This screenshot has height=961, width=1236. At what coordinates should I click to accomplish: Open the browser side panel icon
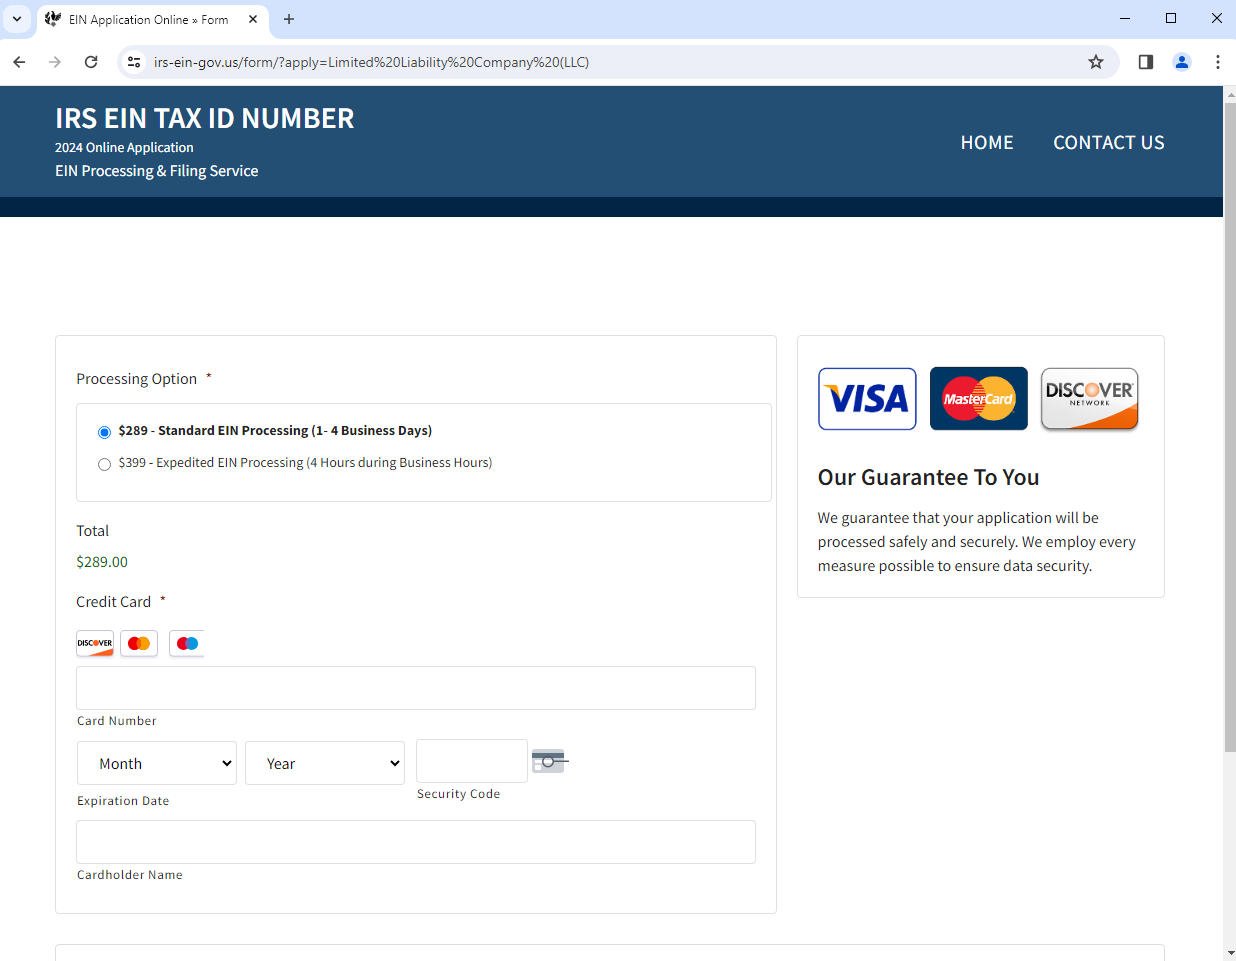click(1146, 62)
